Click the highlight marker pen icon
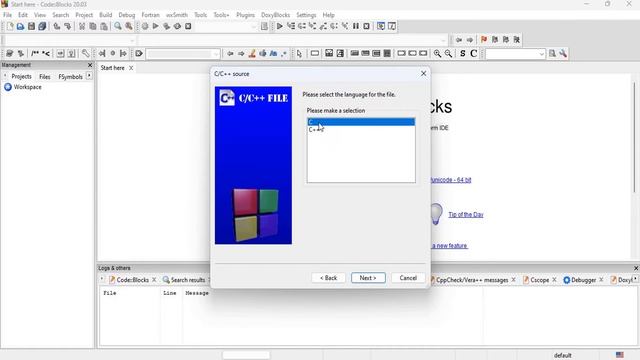Screen dimensions: 640x360 tap(252, 53)
